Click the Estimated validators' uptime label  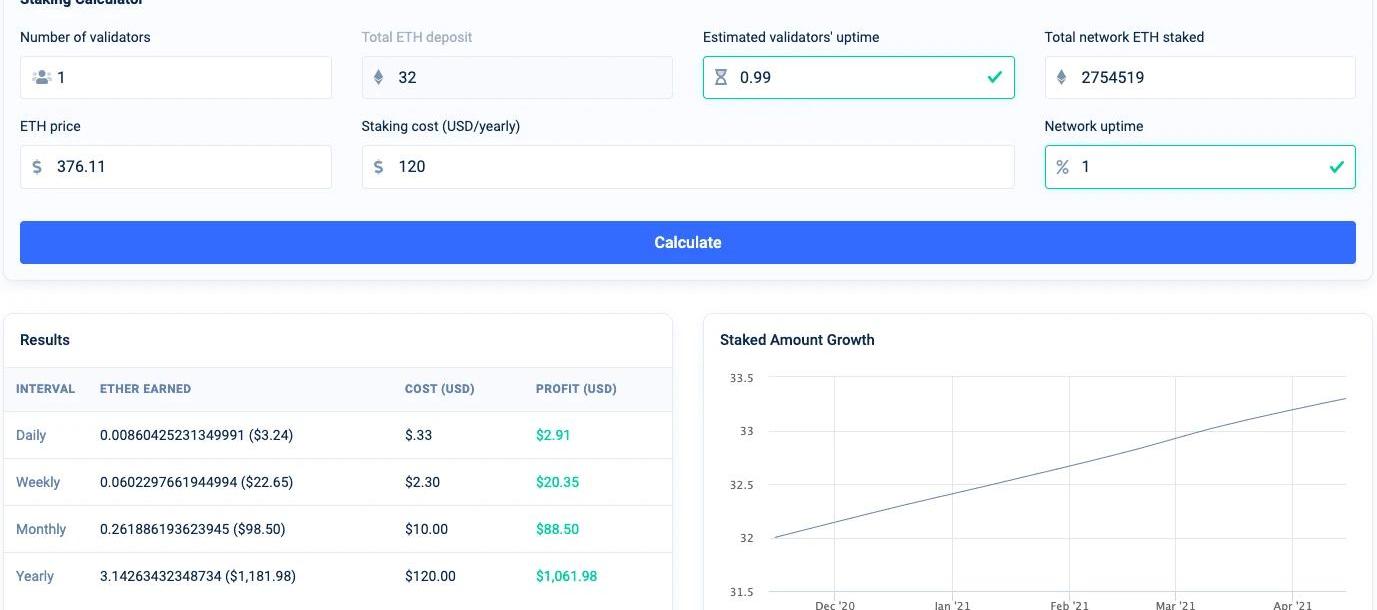791,37
